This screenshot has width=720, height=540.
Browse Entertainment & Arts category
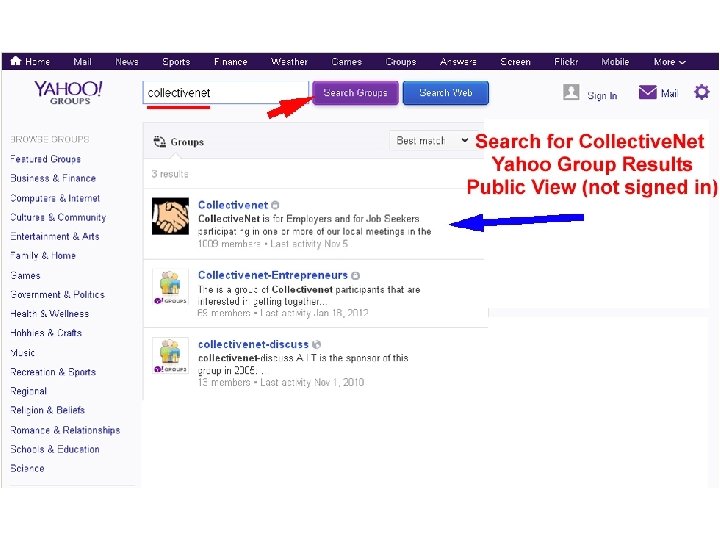(x=55, y=236)
